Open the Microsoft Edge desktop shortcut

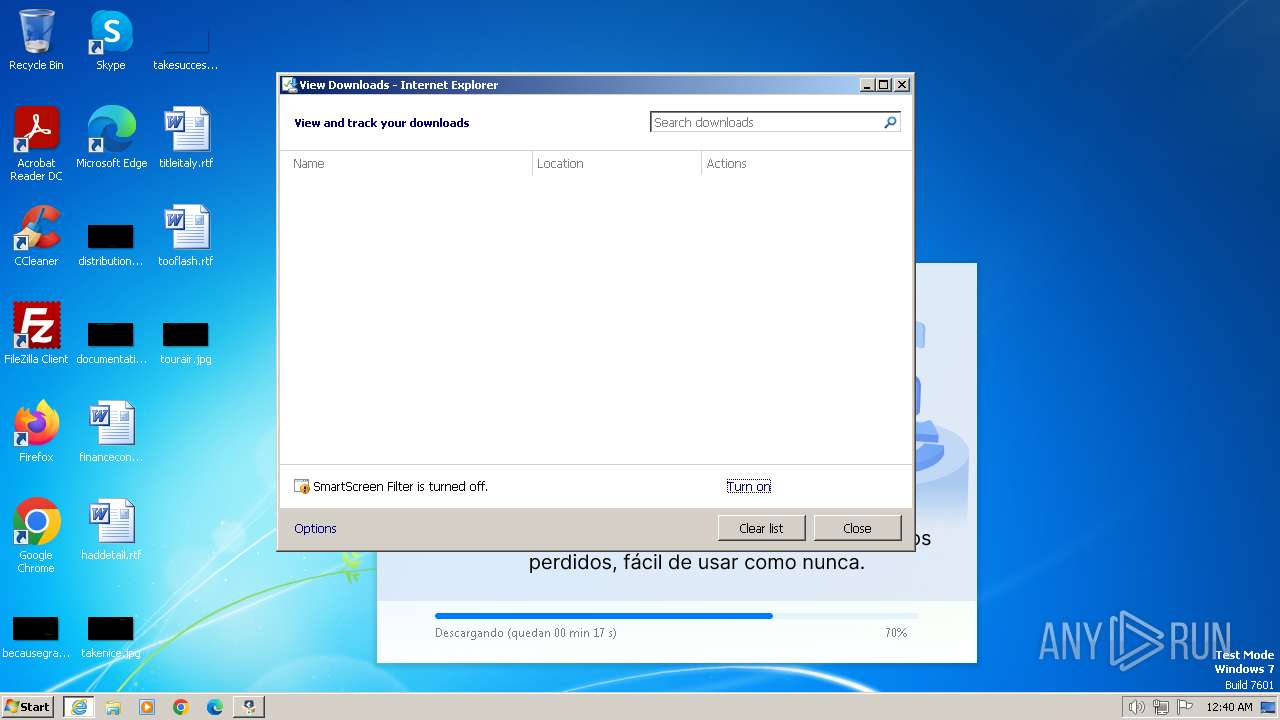pyautogui.click(x=111, y=138)
